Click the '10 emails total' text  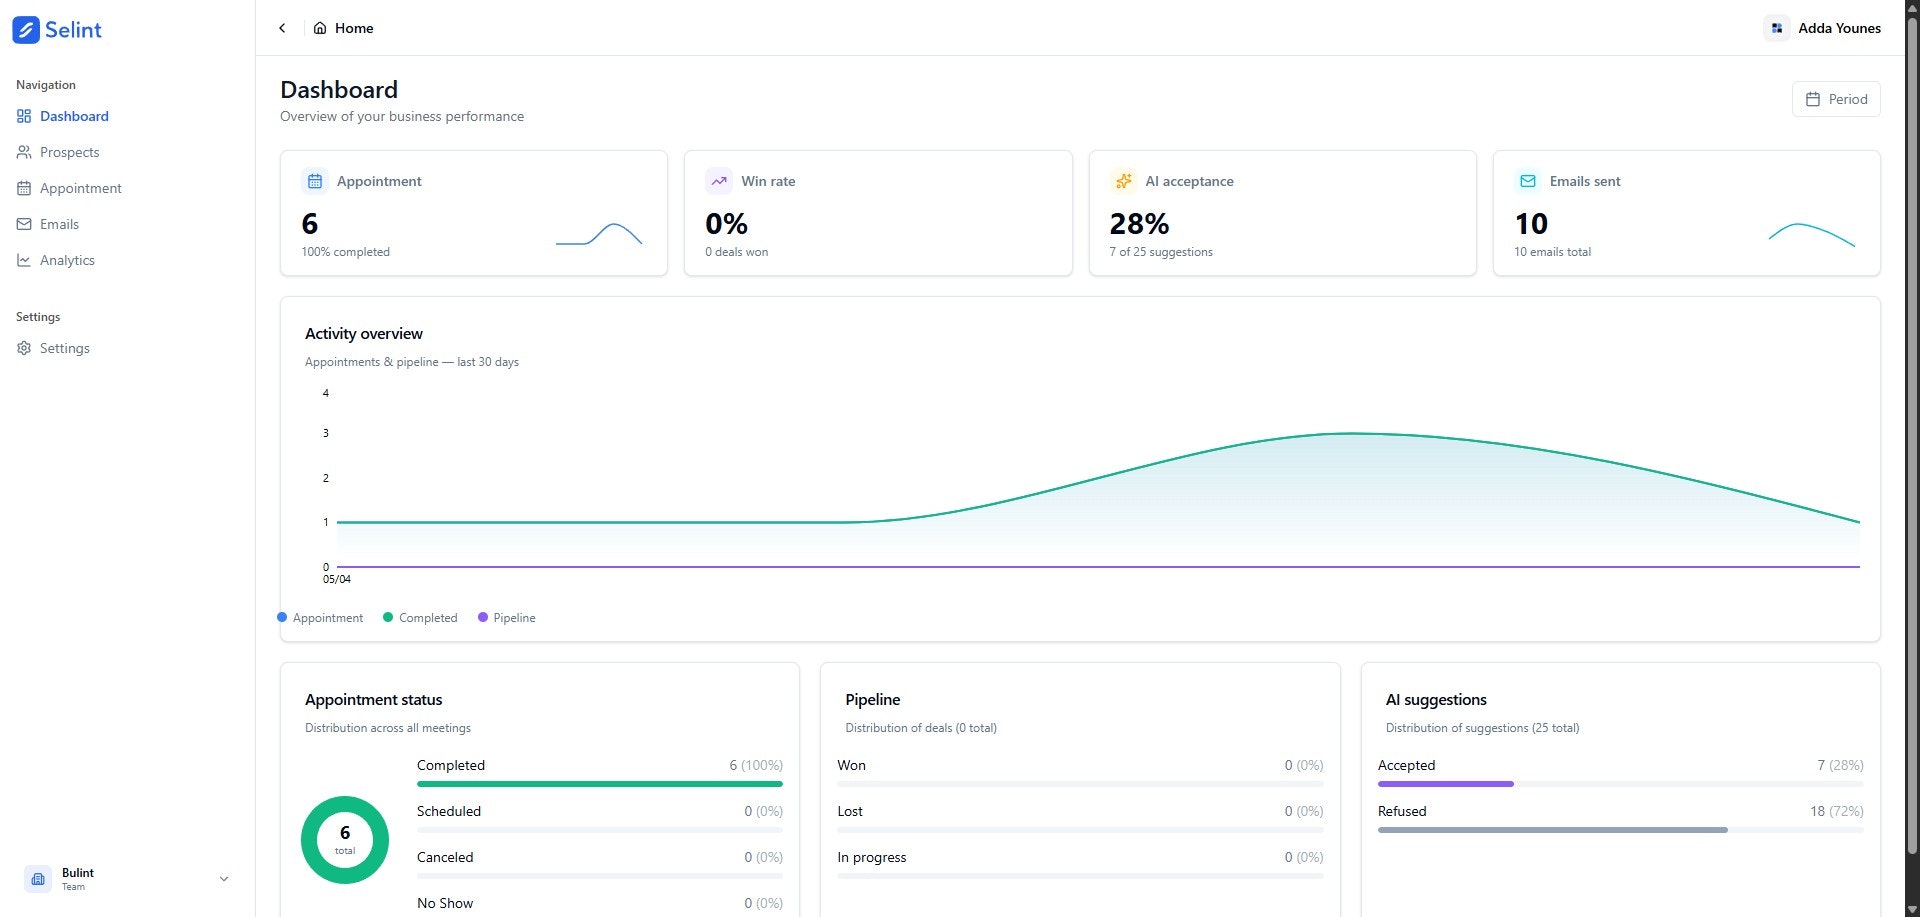tap(1553, 252)
